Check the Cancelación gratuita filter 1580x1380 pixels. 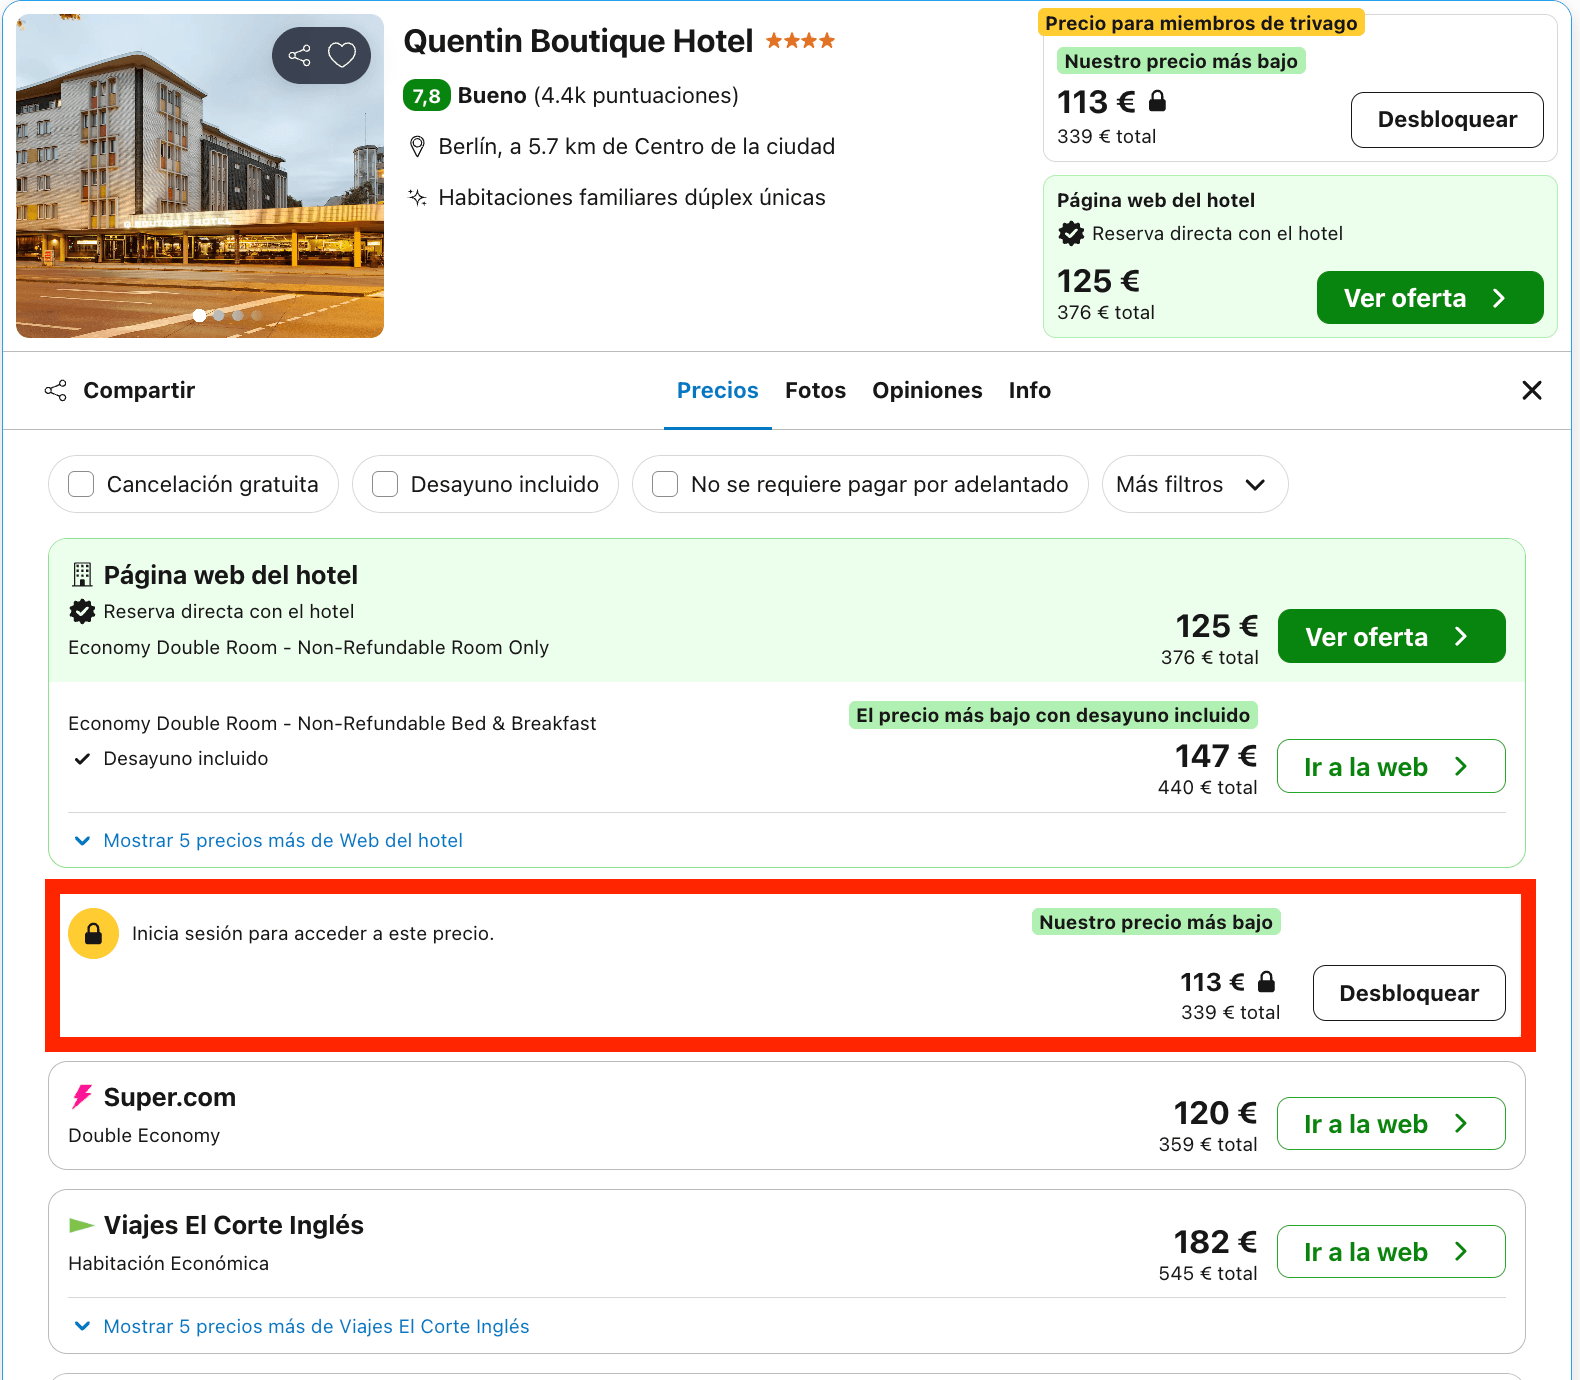[x=81, y=485]
